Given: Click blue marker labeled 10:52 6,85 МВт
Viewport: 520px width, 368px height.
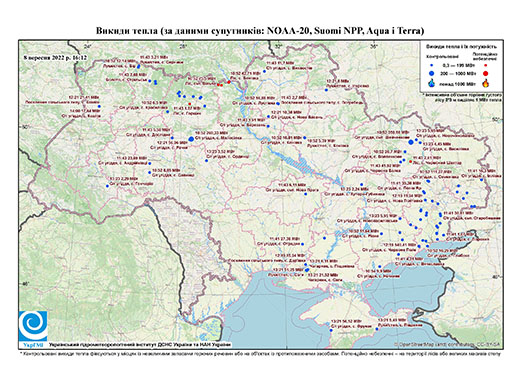Looking at the screenshot, I should click(x=149, y=172).
